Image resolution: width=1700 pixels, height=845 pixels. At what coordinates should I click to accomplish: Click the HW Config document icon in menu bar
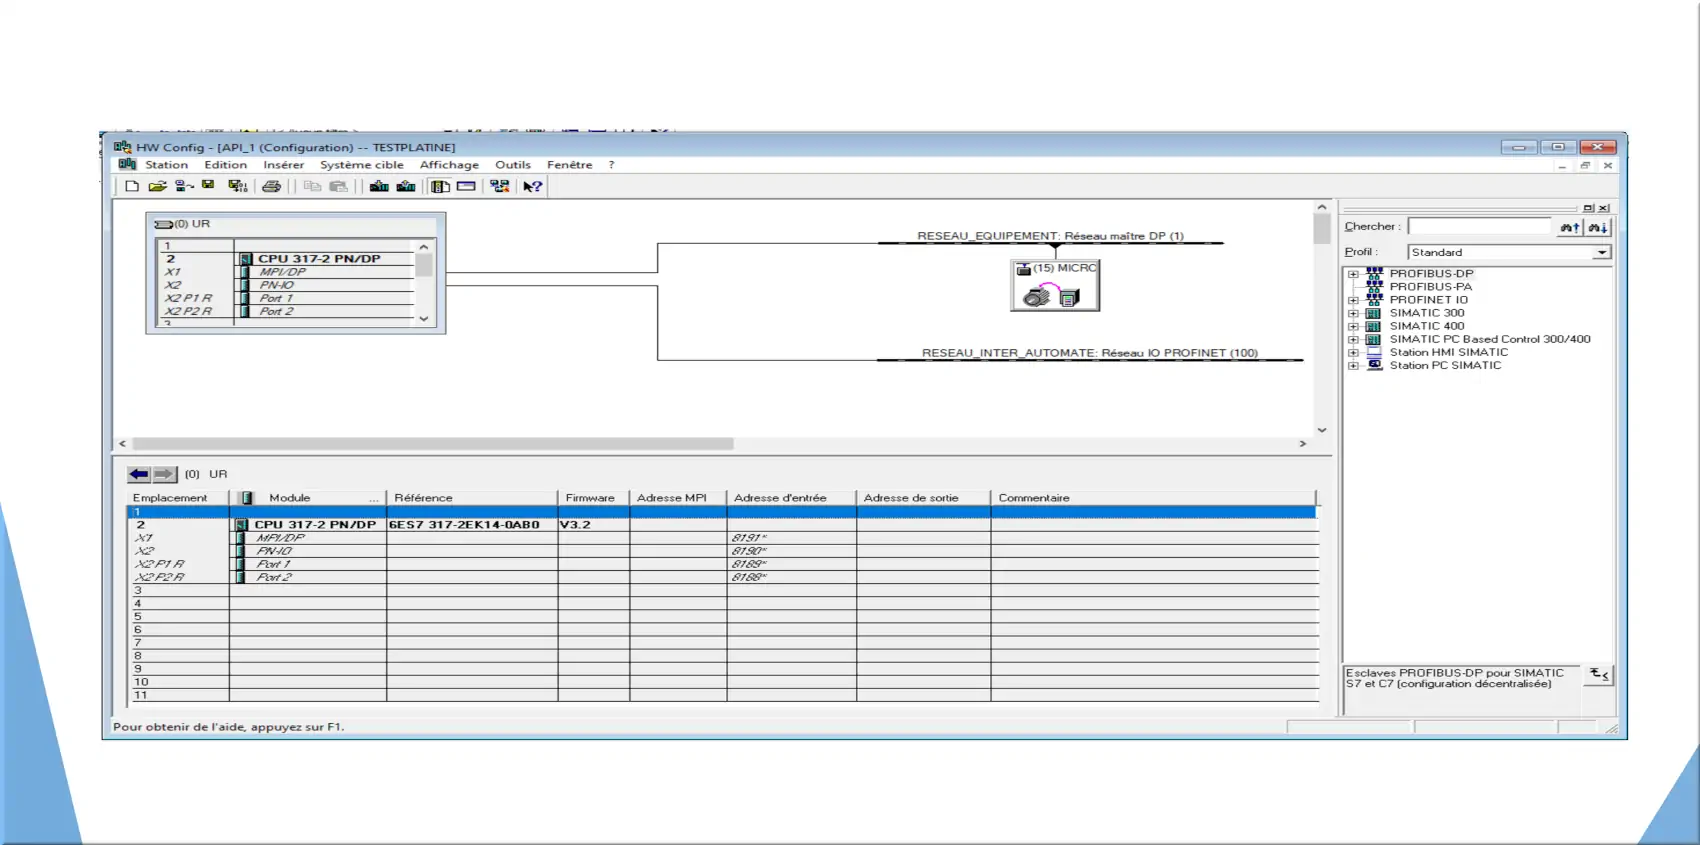tap(127, 164)
